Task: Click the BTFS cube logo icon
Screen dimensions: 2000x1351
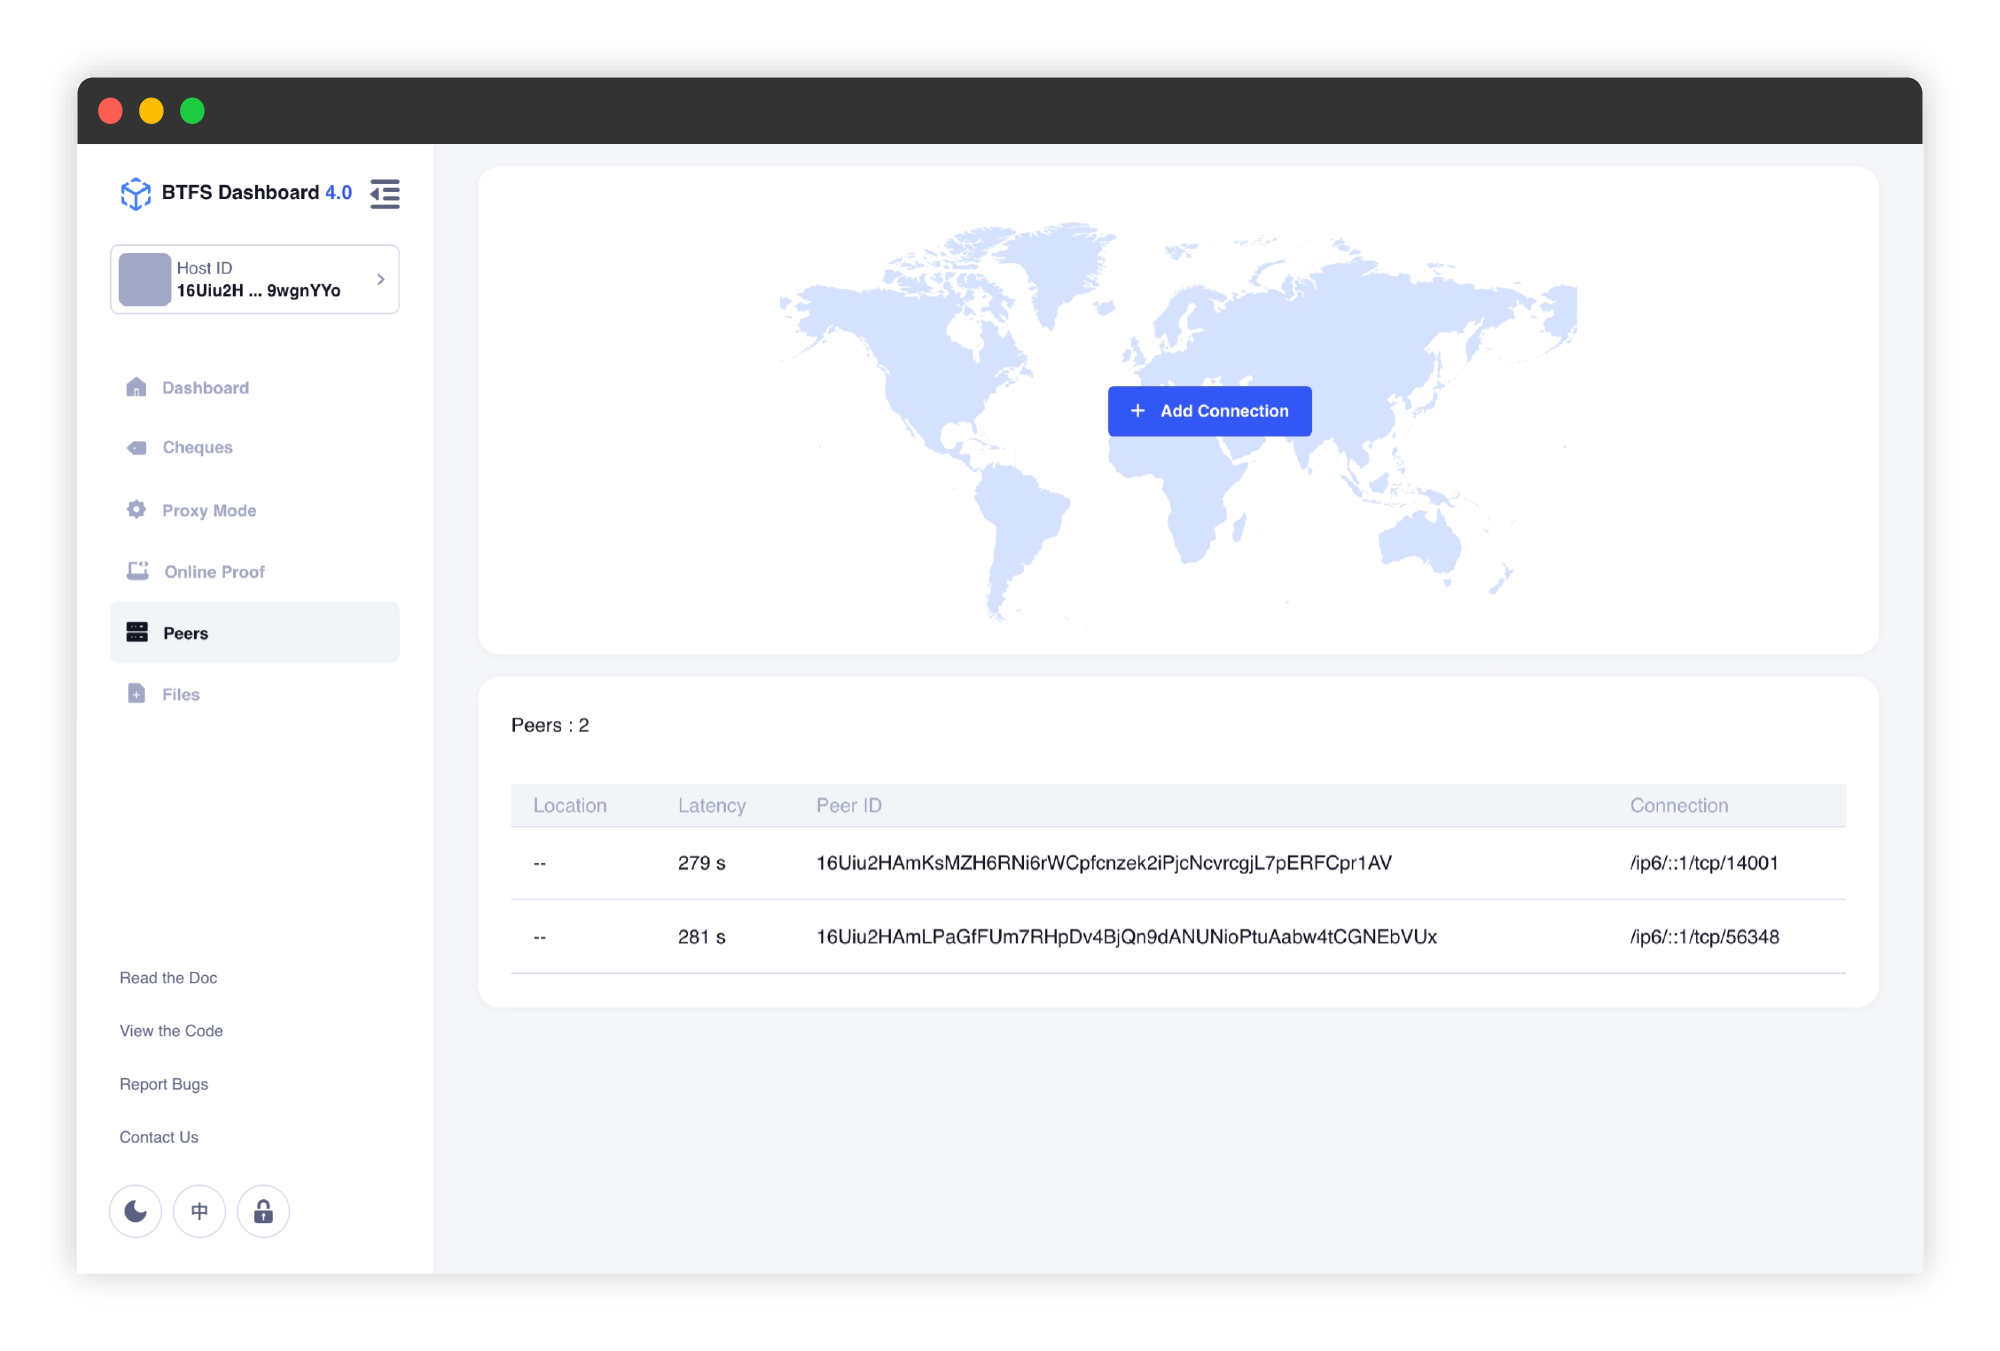Action: click(135, 193)
